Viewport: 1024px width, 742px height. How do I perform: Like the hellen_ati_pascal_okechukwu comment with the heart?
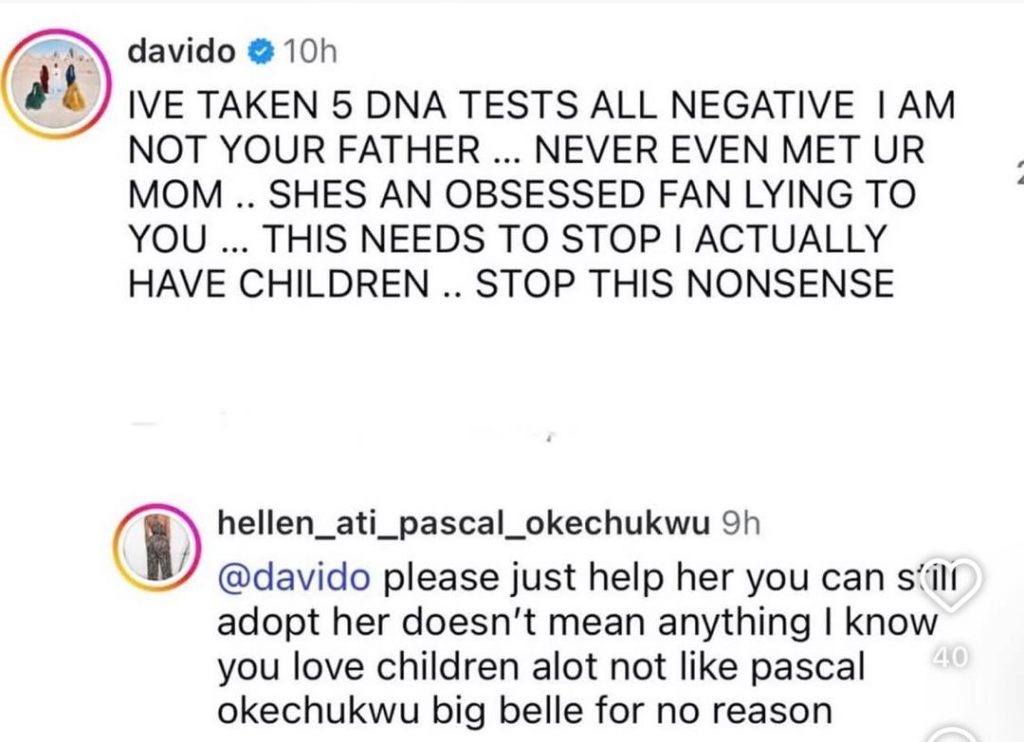coord(951,582)
